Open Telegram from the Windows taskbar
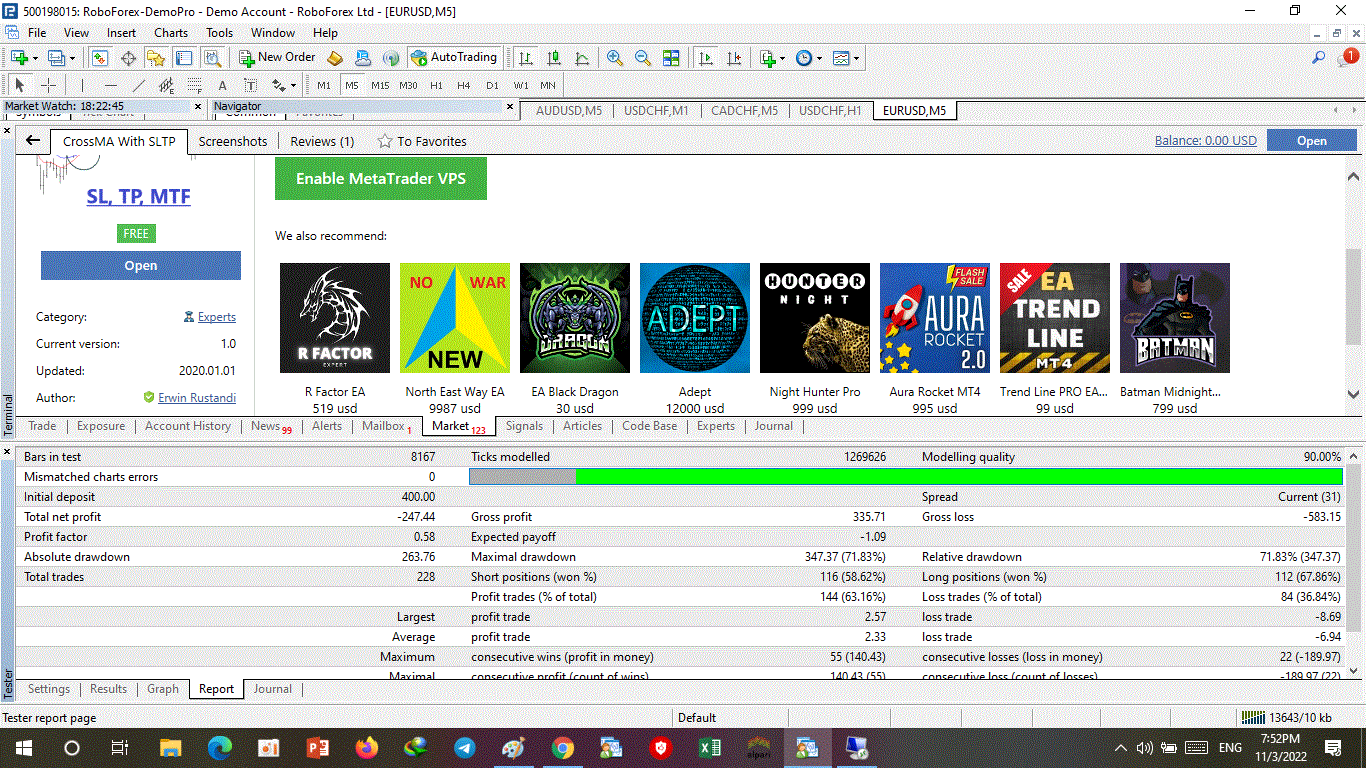Viewport: 1366px width, 768px height. point(465,747)
